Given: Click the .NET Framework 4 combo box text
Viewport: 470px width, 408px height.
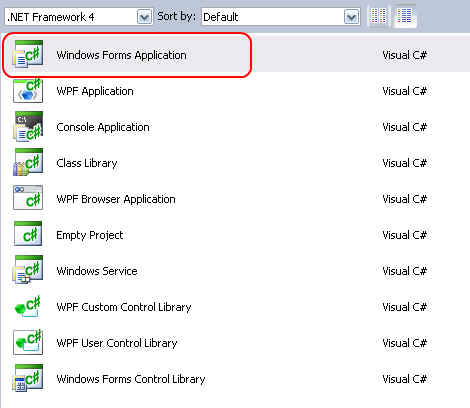Looking at the screenshot, I should pyautogui.click(x=51, y=17).
